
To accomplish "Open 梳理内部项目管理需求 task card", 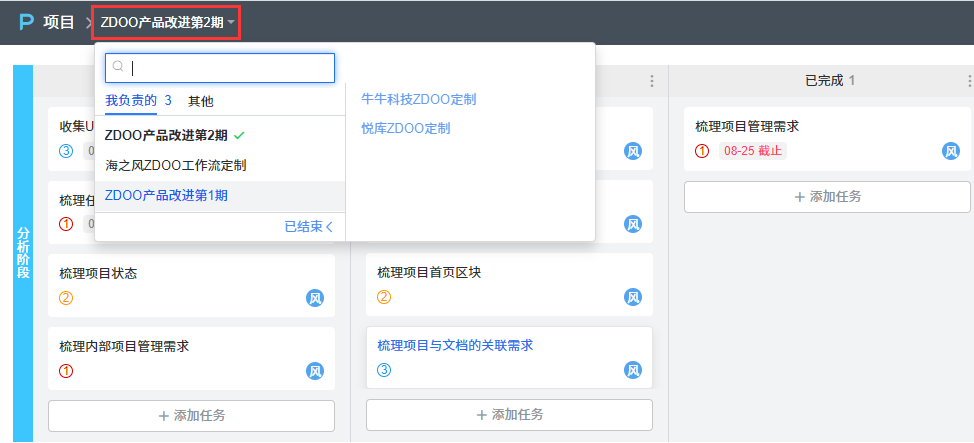I will point(191,359).
